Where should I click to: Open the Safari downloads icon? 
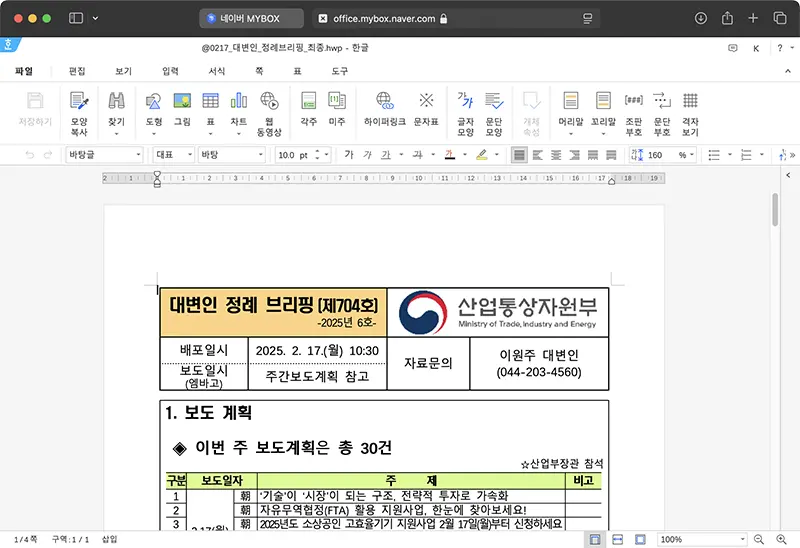(x=701, y=18)
